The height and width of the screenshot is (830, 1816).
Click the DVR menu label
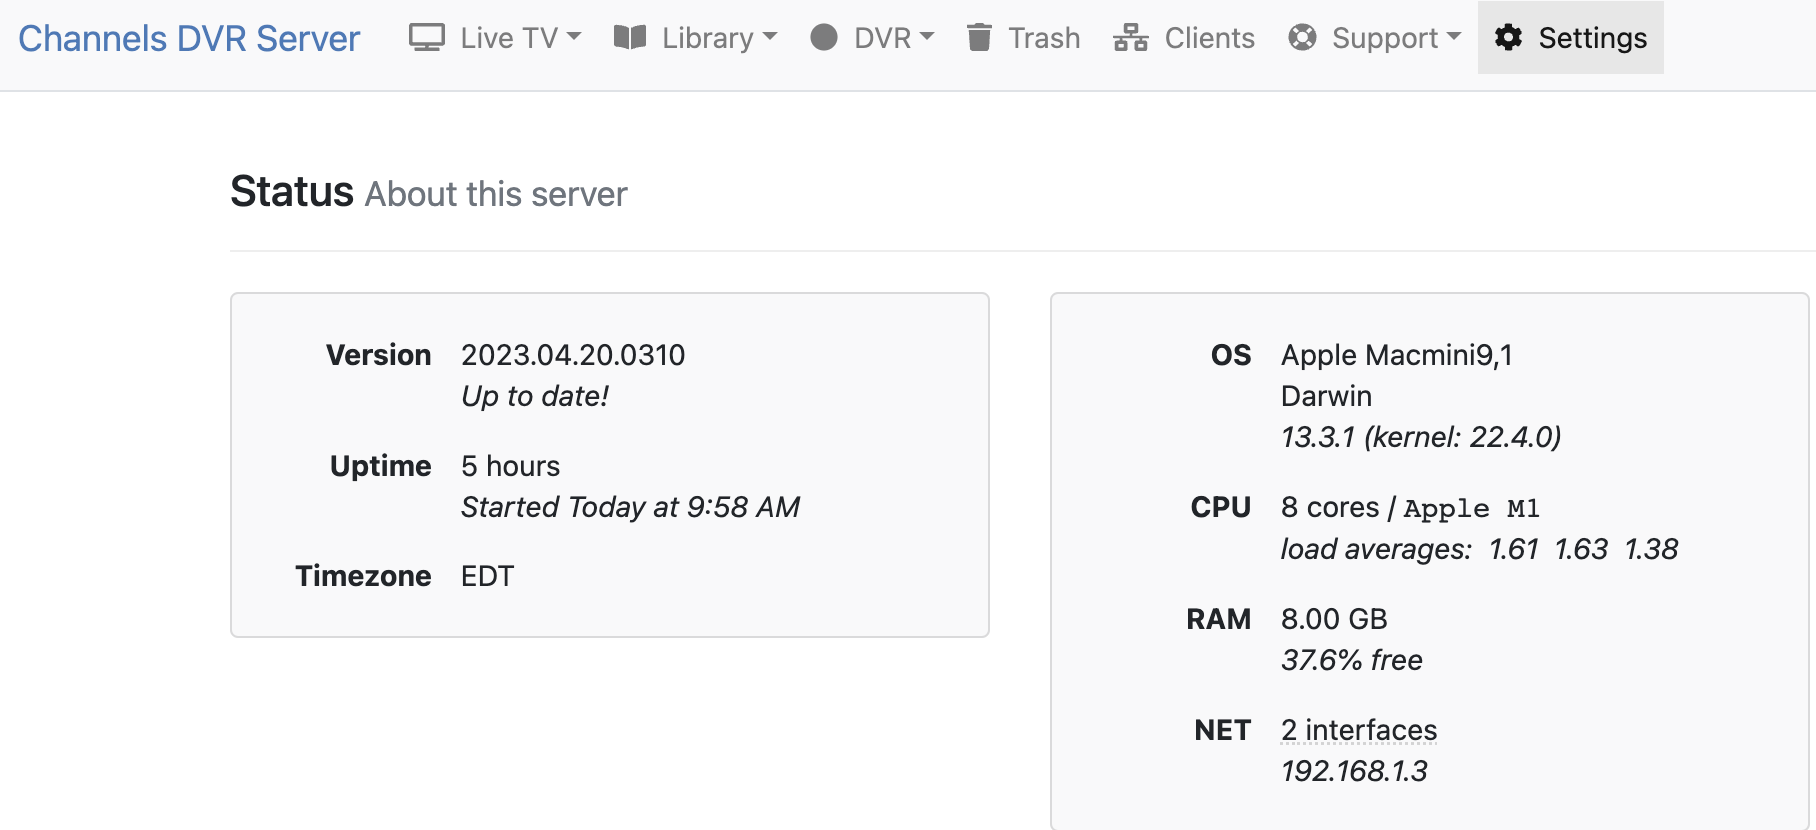tap(882, 38)
